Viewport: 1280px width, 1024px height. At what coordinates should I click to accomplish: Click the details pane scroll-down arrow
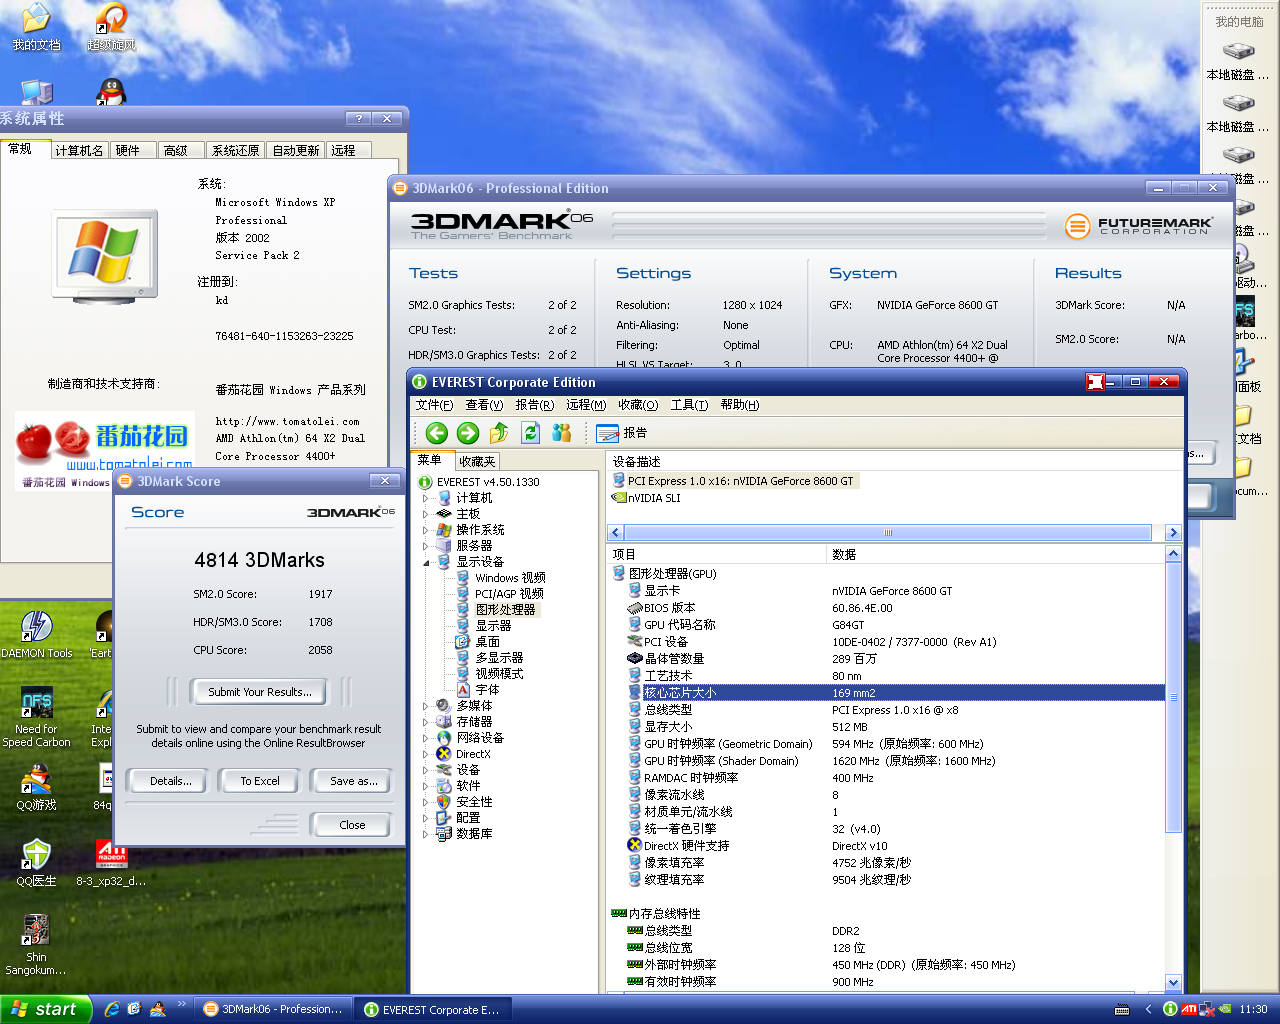pyautogui.click(x=1173, y=983)
